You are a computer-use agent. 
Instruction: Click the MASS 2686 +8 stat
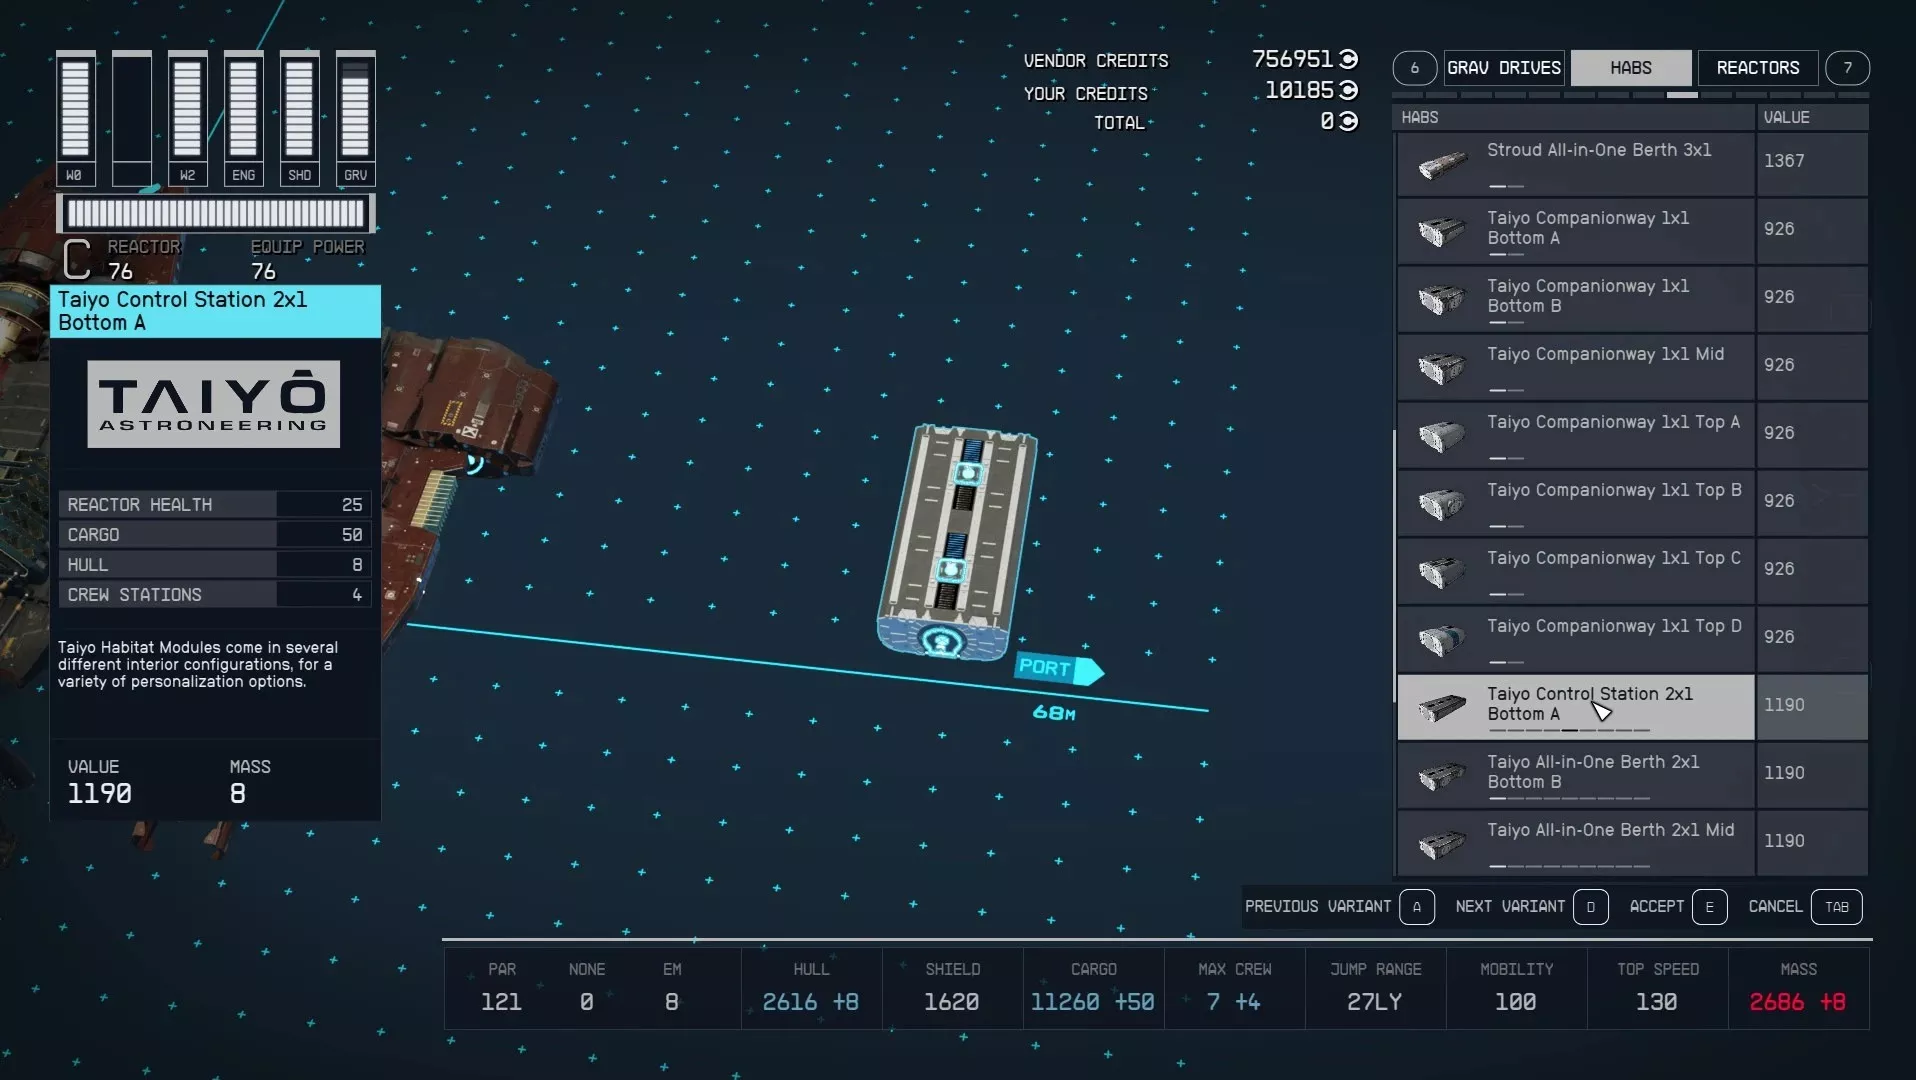1798,987
